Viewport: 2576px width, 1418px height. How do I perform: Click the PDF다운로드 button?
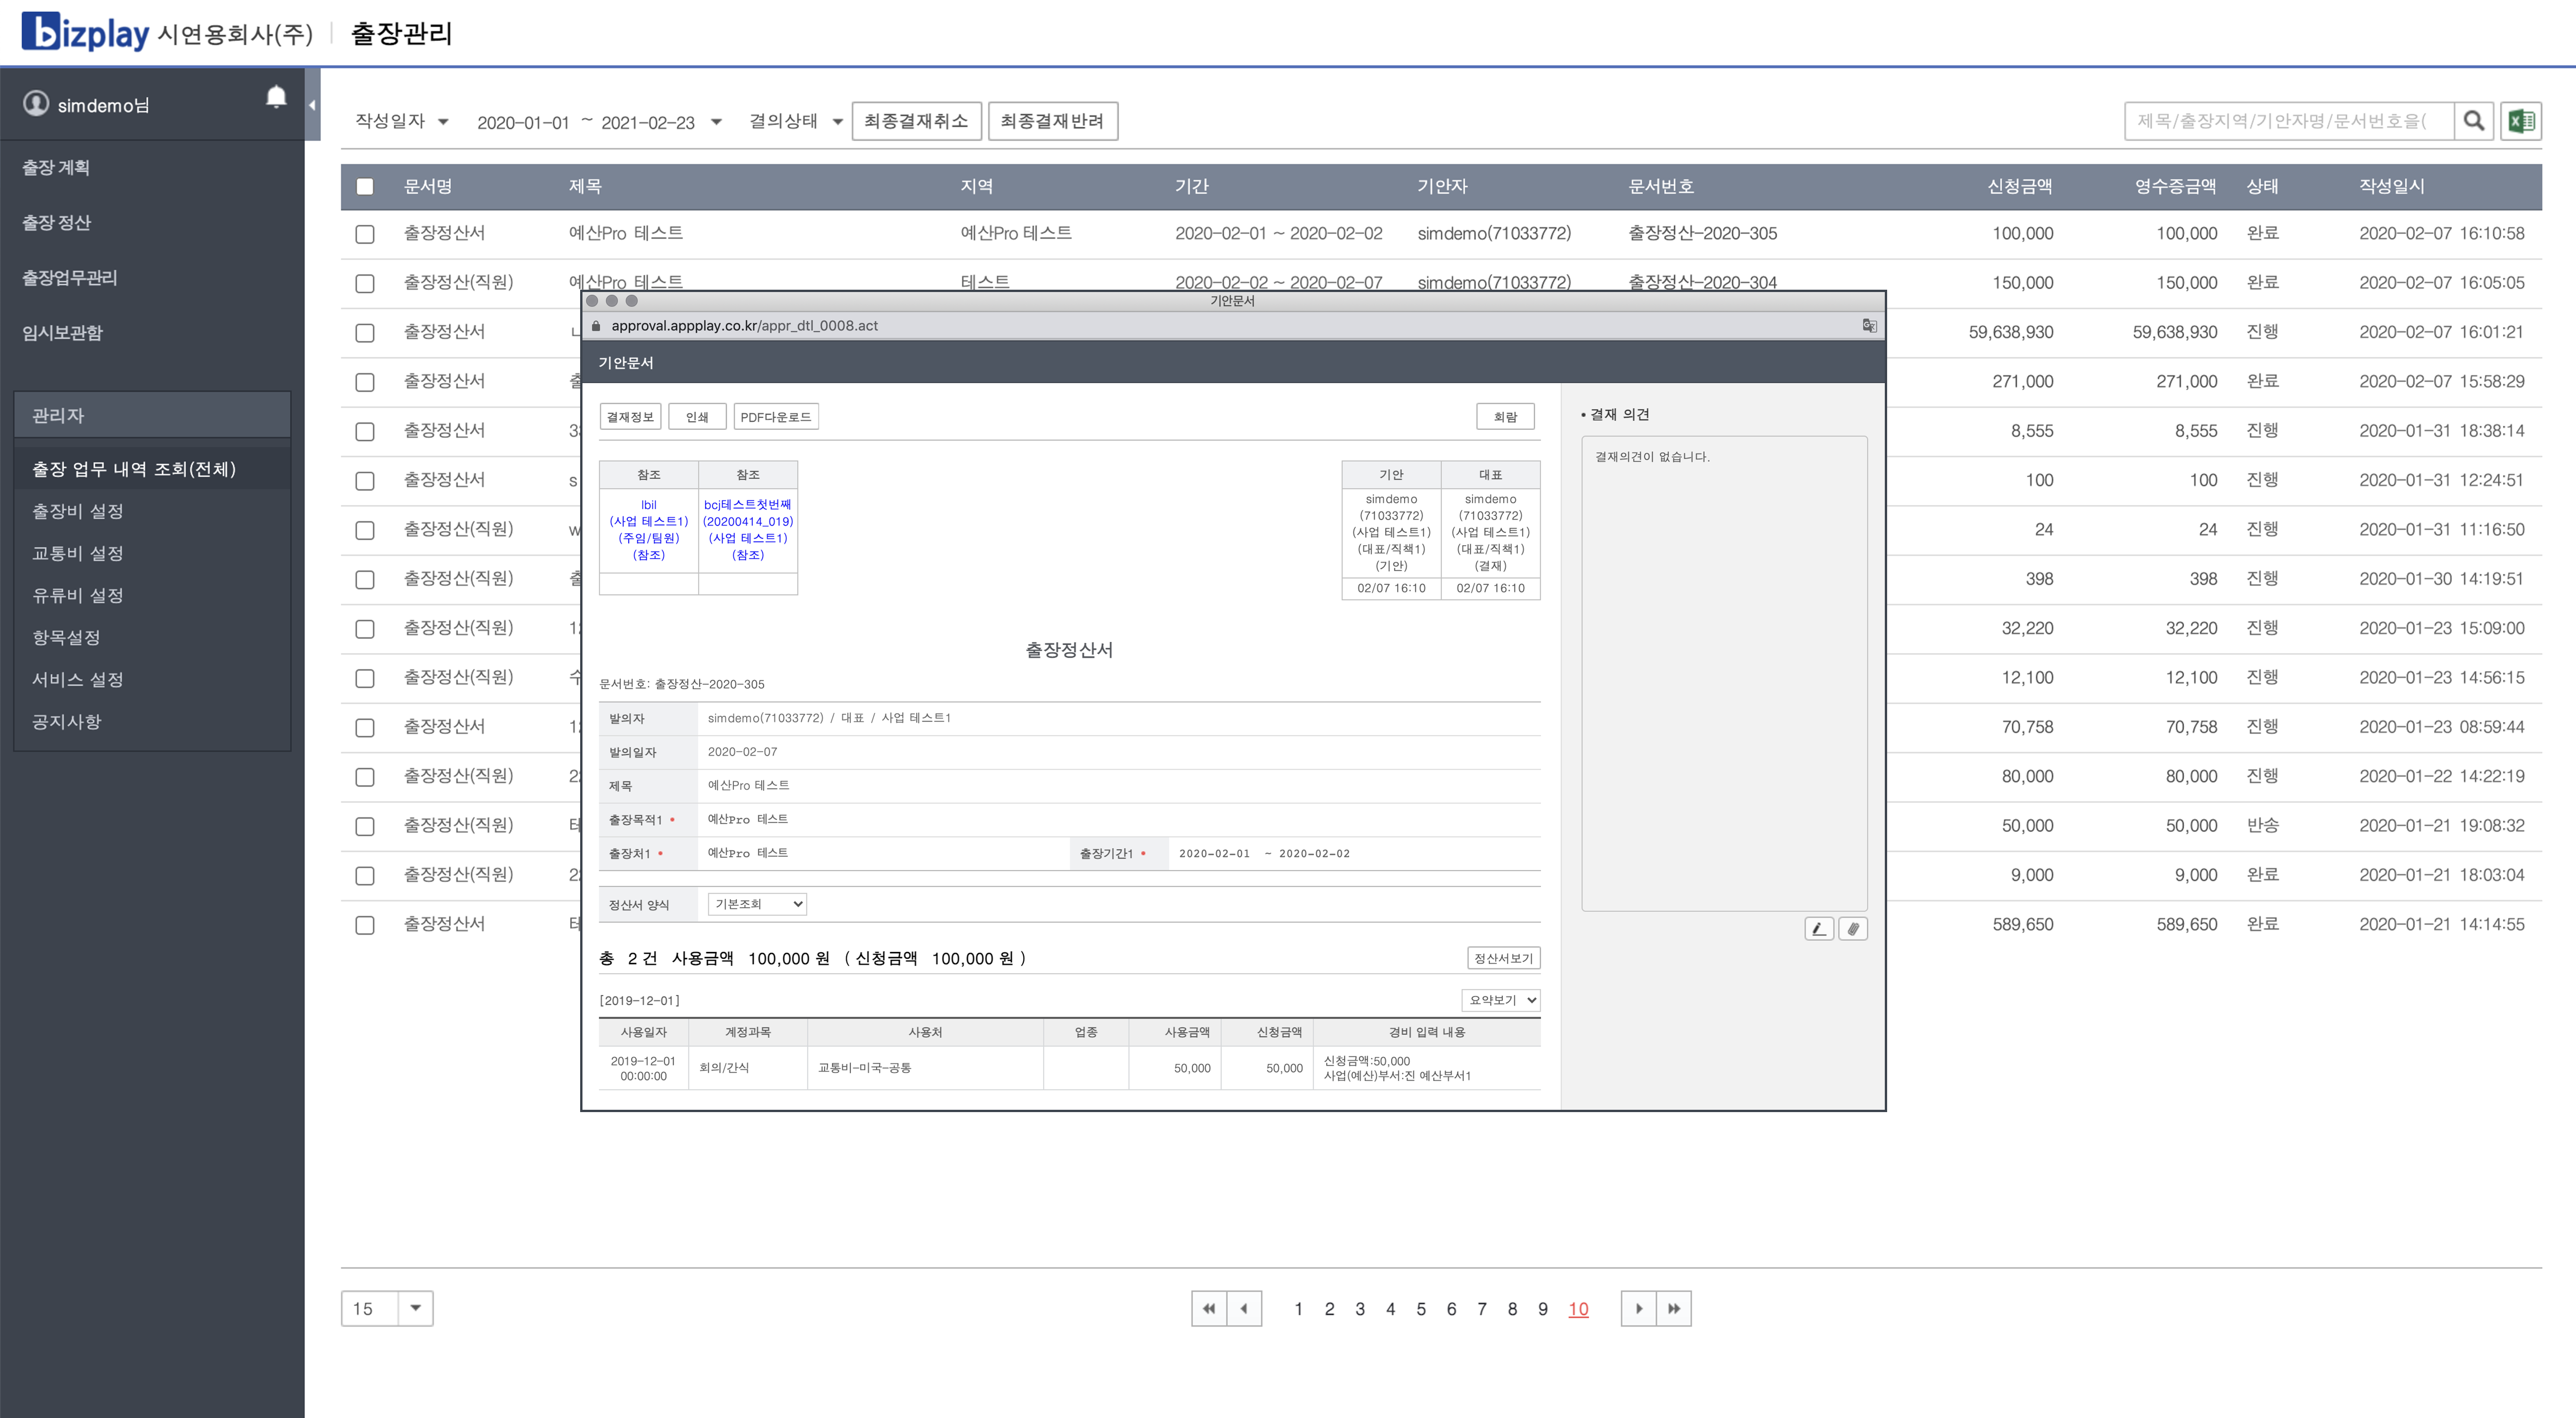(x=776, y=416)
